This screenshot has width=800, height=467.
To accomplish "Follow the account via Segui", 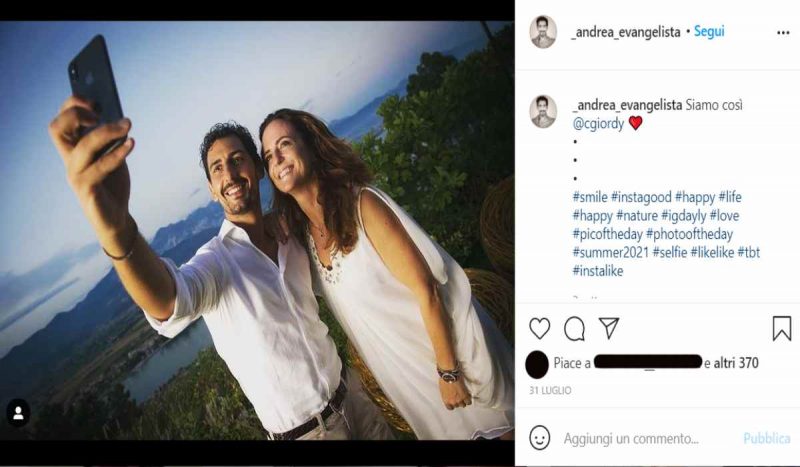I will tap(709, 32).
